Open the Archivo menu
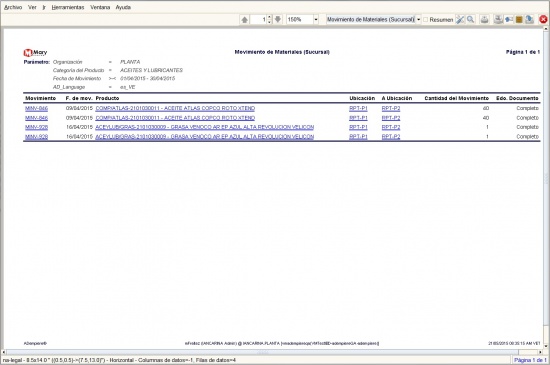550x365 pixels. [x=13, y=7]
